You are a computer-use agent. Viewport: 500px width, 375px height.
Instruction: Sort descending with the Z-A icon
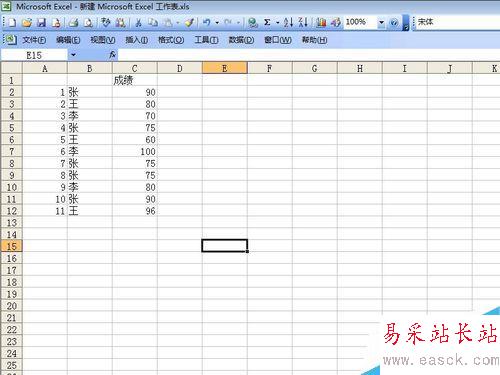click(303, 23)
